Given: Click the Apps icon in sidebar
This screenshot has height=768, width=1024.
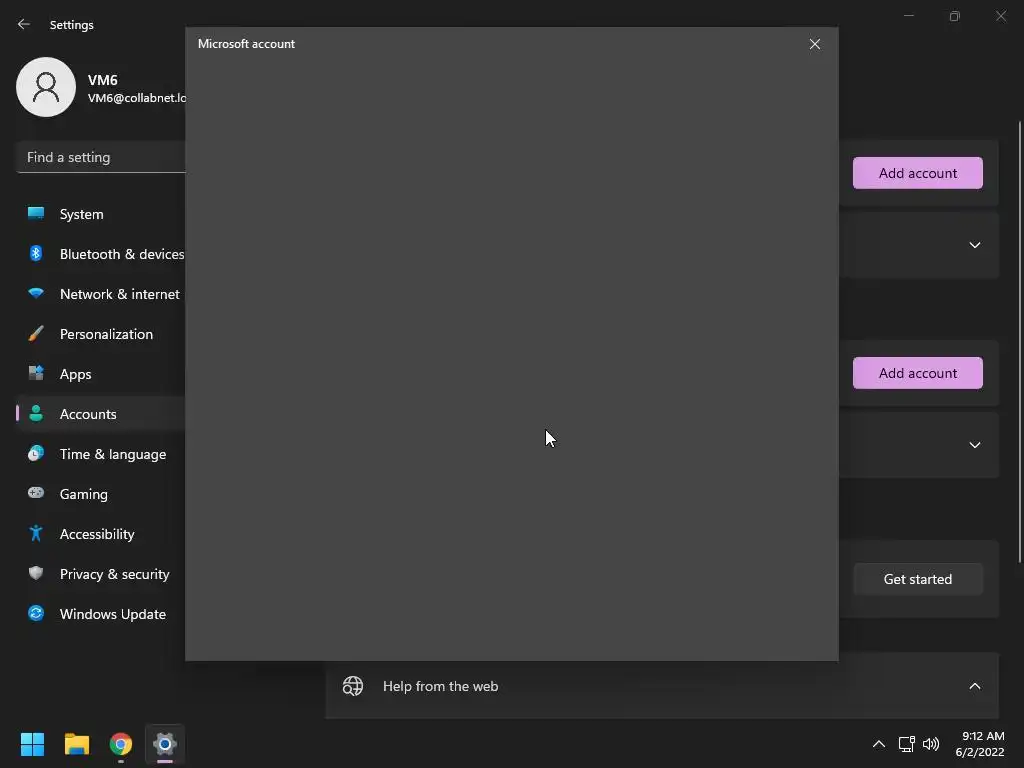Looking at the screenshot, I should point(36,373).
